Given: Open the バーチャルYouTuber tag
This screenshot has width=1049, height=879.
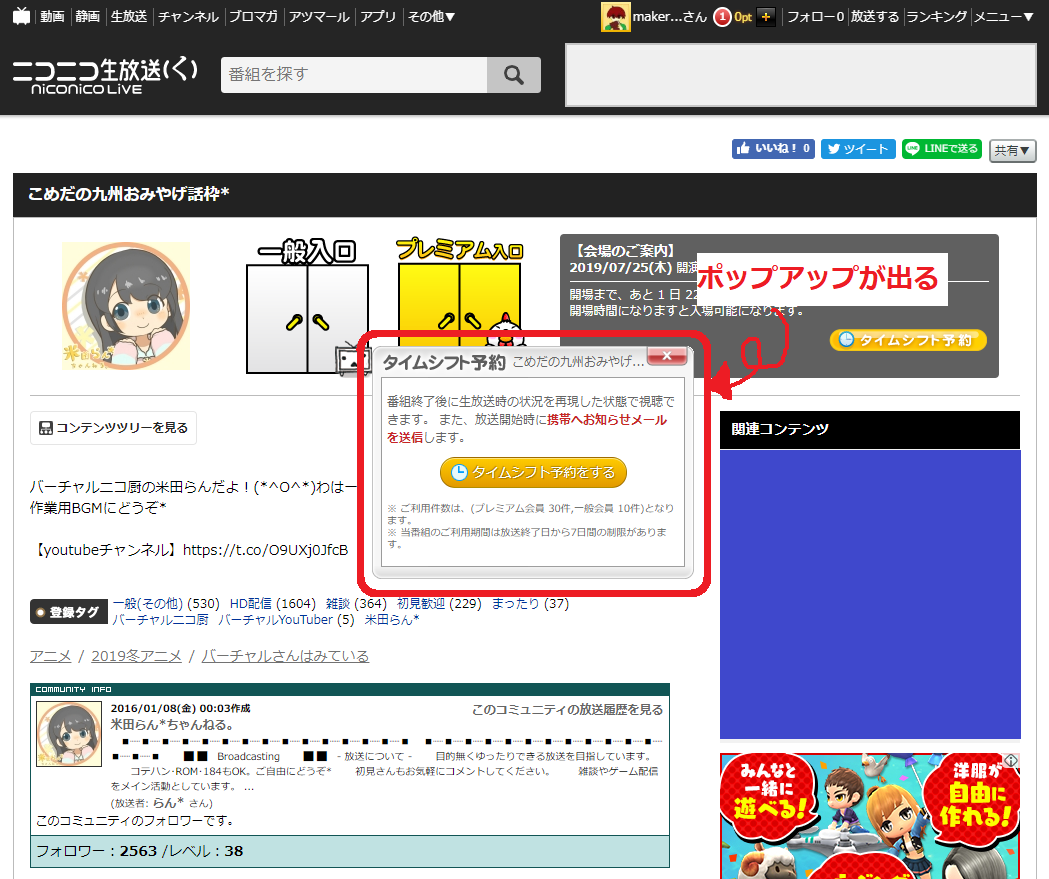Looking at the screenshot, I should tap(276, 619).
